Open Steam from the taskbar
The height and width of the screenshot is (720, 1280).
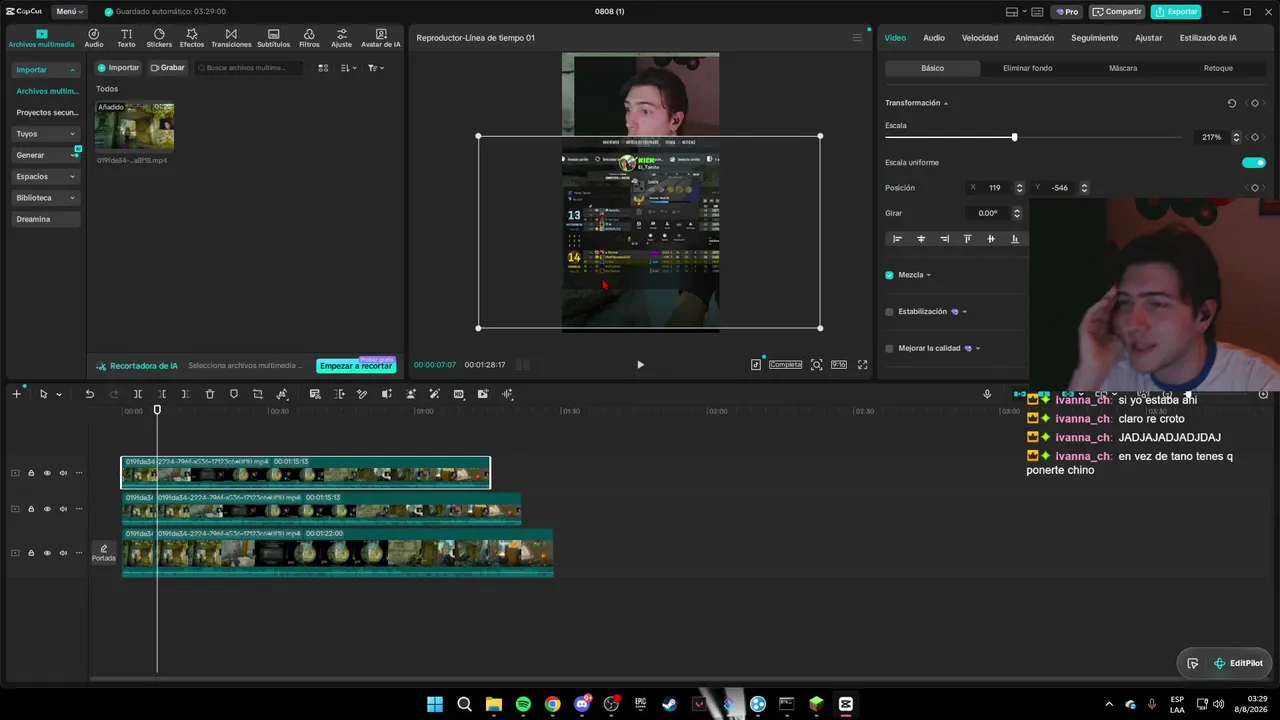click(x=669, y=704)
